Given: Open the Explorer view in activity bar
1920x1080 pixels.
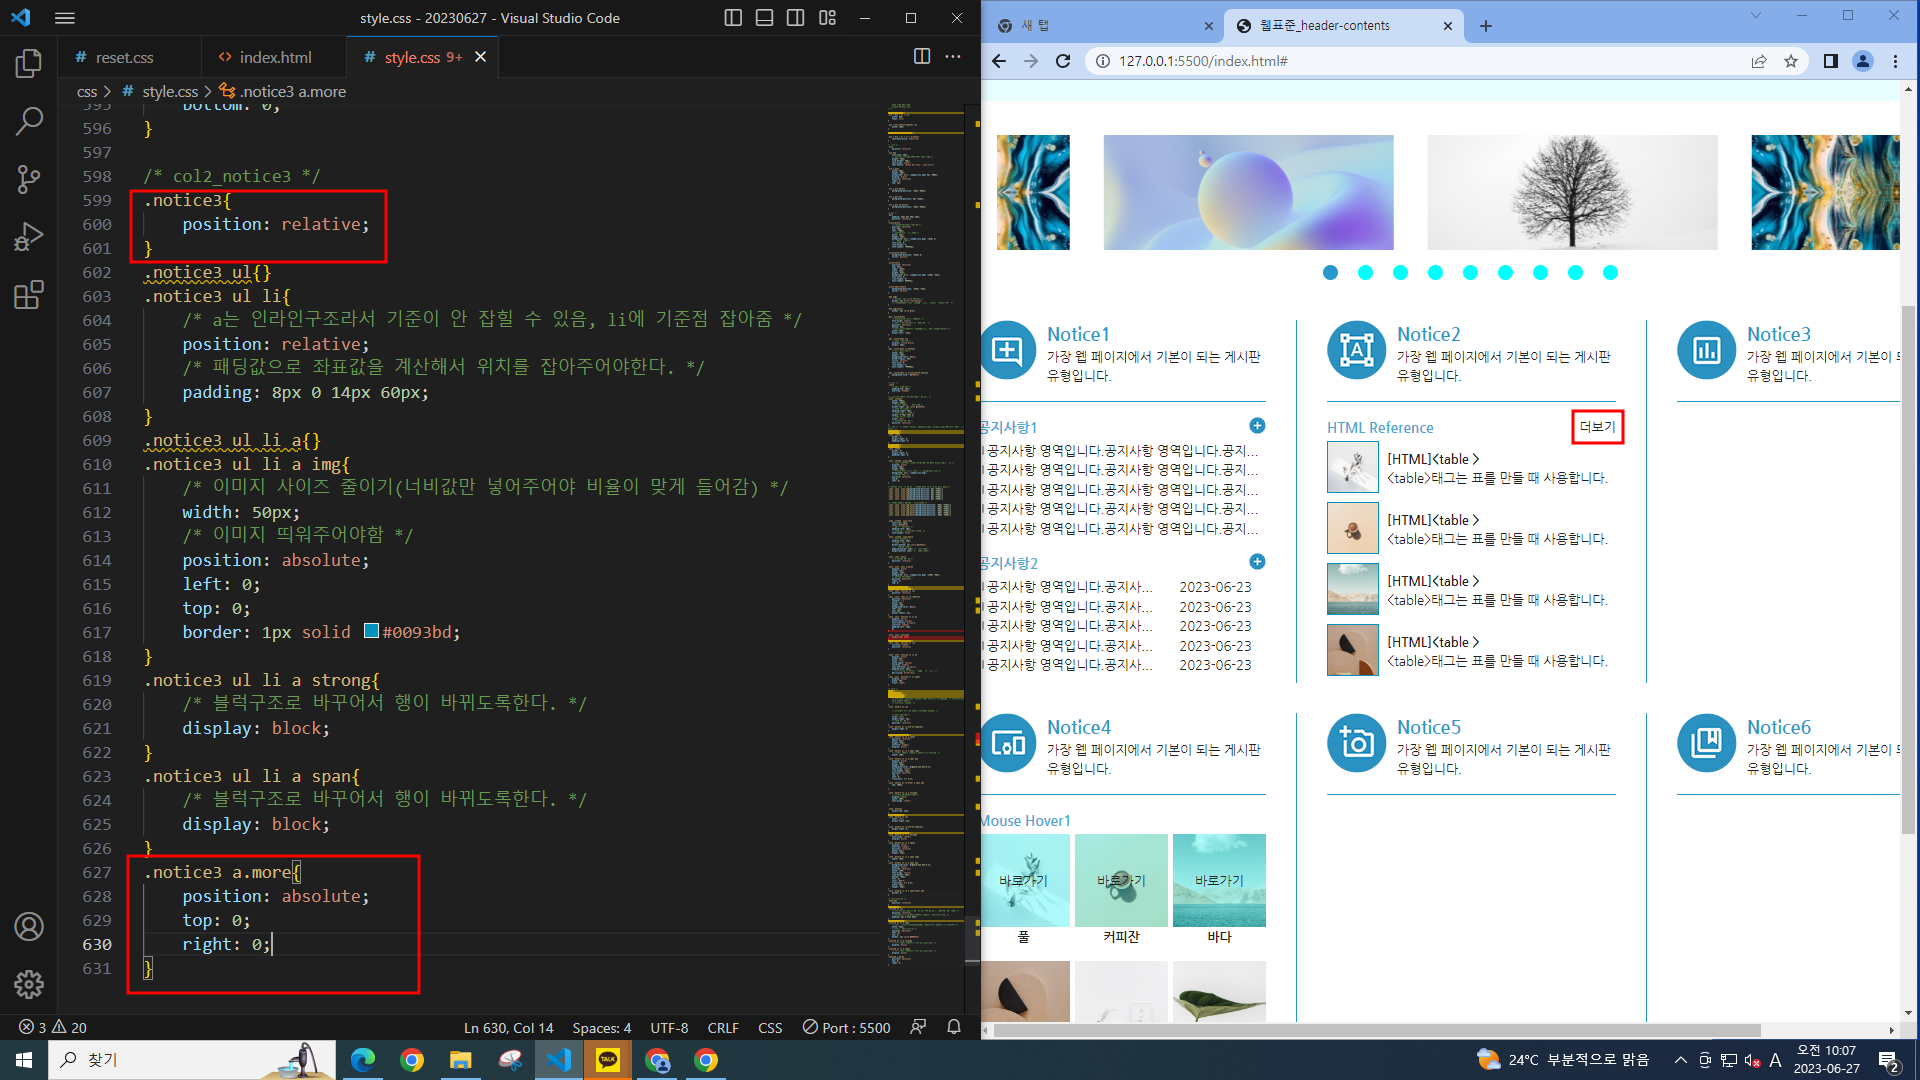Looking at the screenshot, I should [29, 64].
